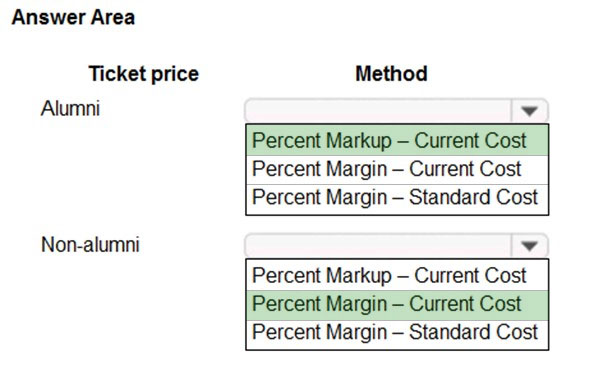Choose the last entry in Alumni option list
The width and height of the screenshot is (594, 388).
(x=397, y=198)
